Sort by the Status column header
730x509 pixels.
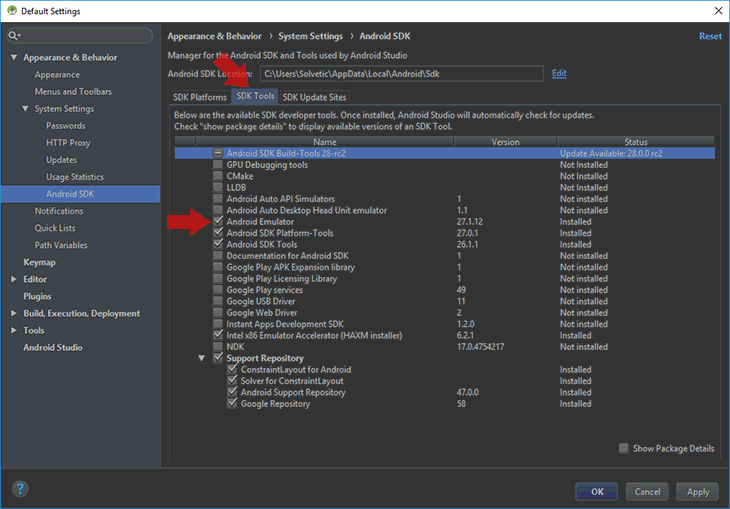(635, 142)
